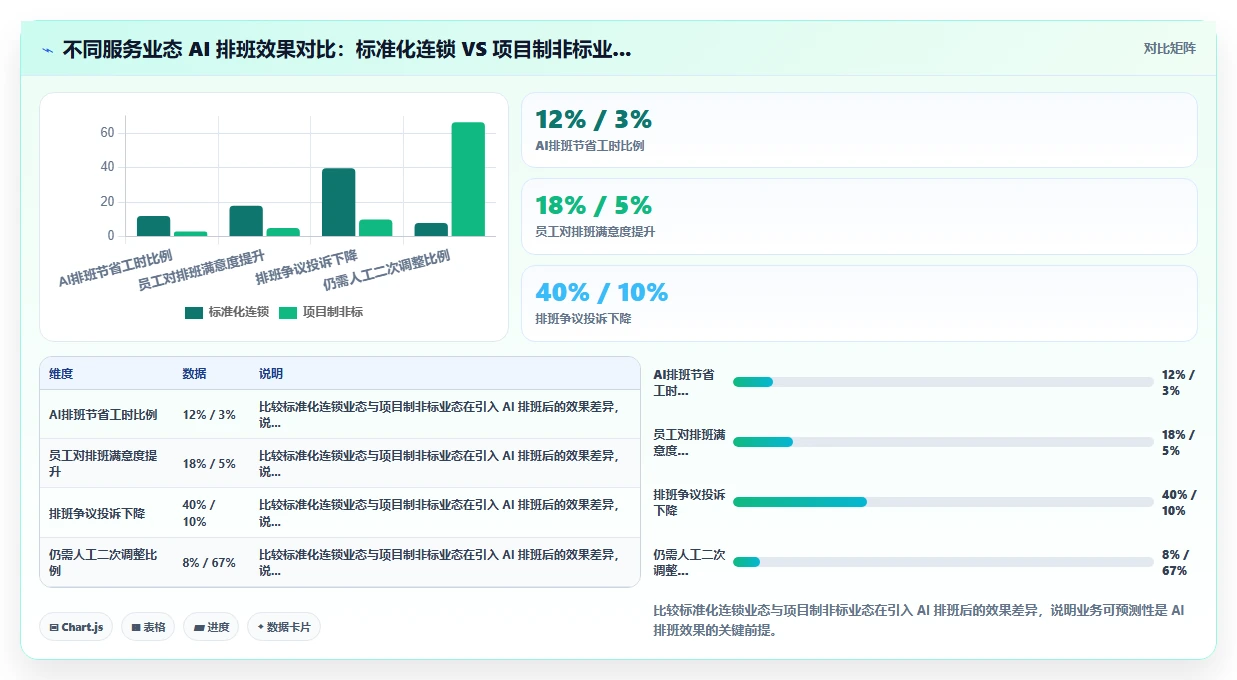This screenshot has height=680, width=1237.
Task: Click the y-axis value 40
Action: [x=107, y=167]
